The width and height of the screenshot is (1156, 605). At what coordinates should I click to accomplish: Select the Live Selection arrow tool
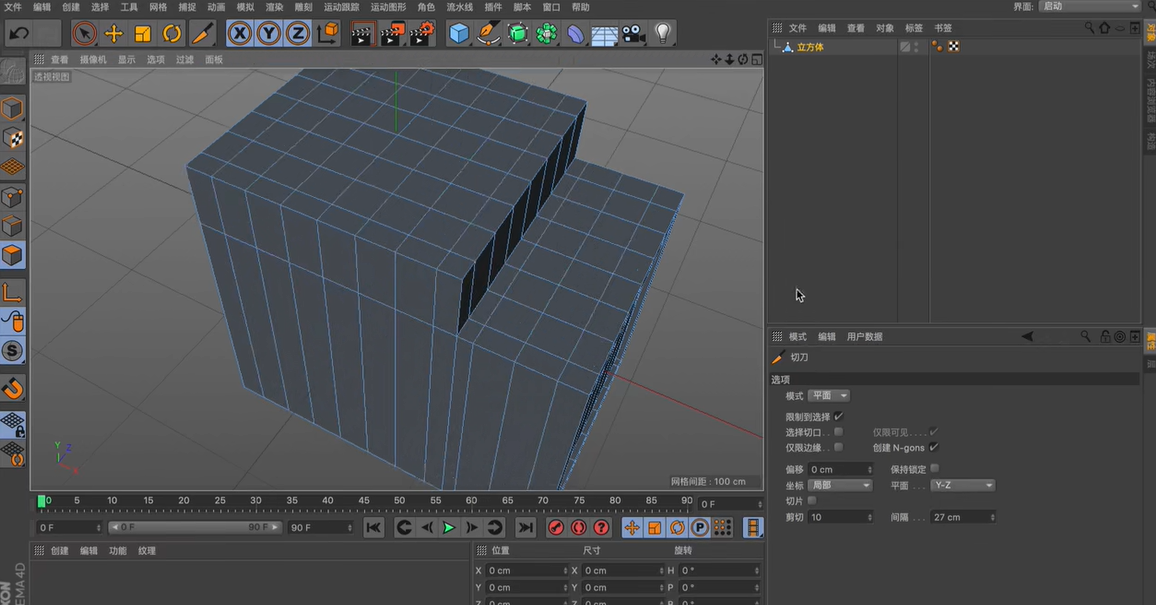click(x=85, y=33)
